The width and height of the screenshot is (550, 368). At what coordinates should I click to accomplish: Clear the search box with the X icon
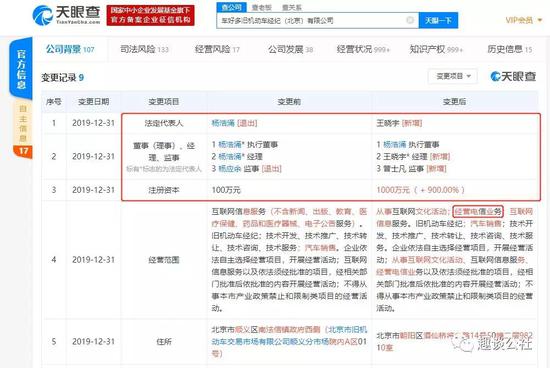[x=410, y=20]
